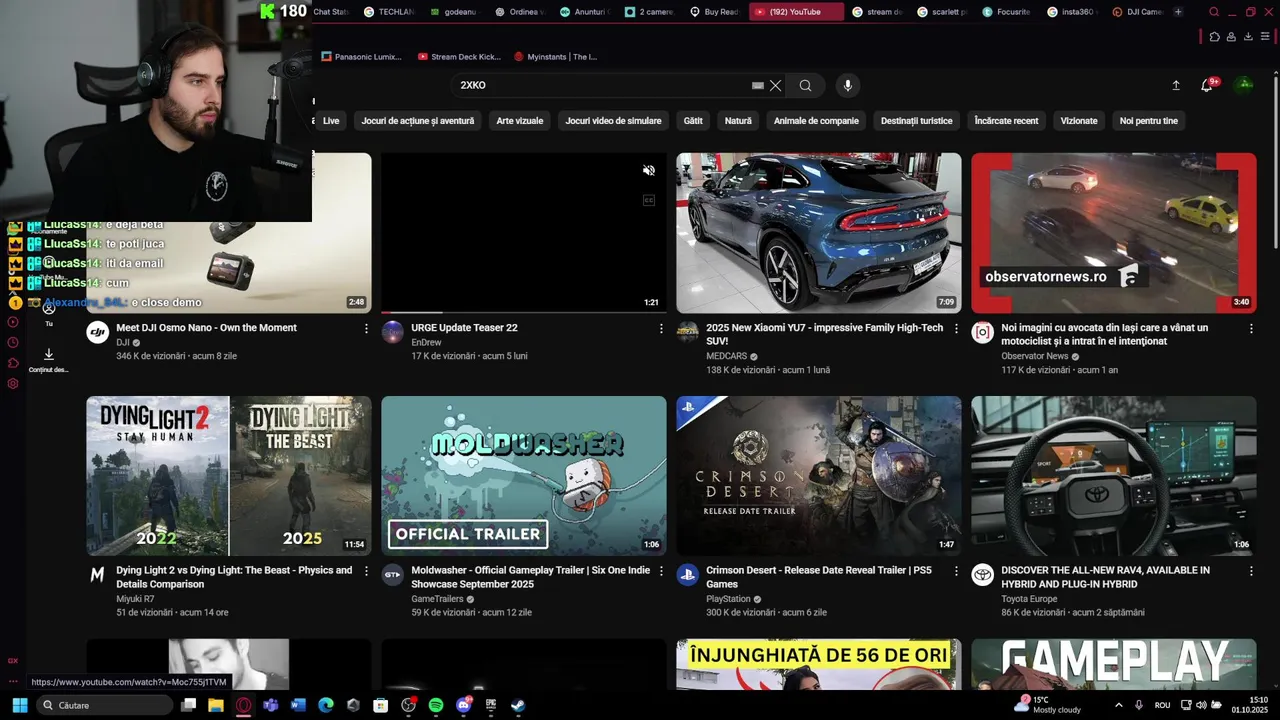The image size is (1280, 720).
Task: Open options menu for Observator News video
Action: click(x=1251, y=328)
